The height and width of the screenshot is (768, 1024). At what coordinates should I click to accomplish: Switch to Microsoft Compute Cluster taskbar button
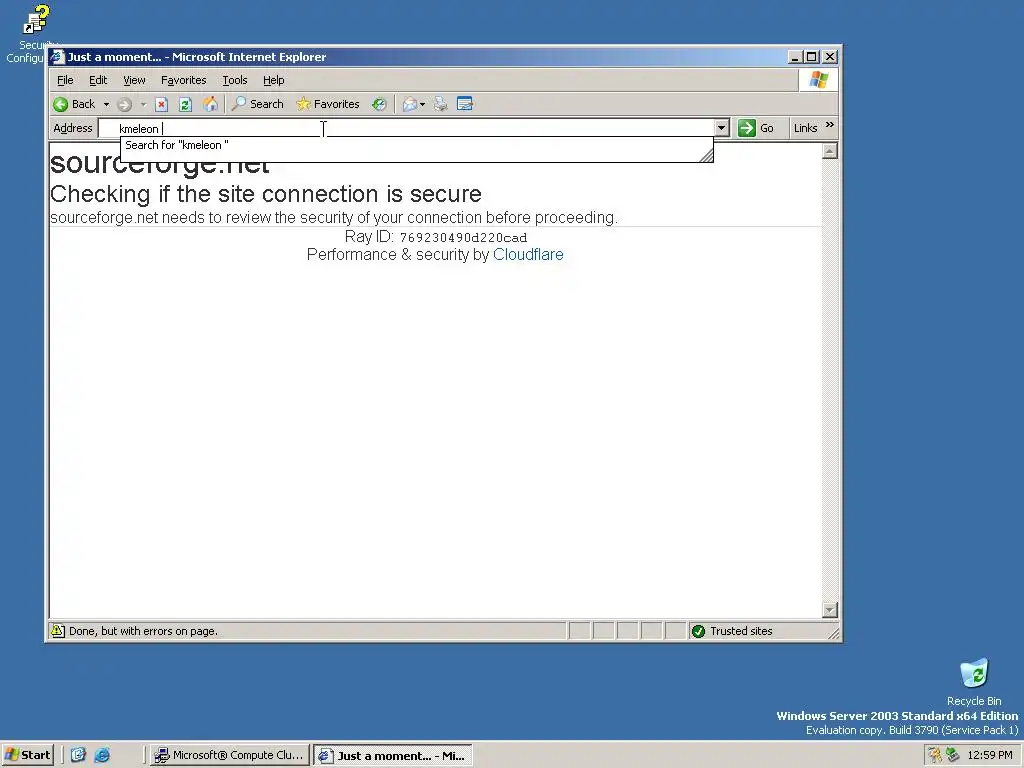click(229, 755)
